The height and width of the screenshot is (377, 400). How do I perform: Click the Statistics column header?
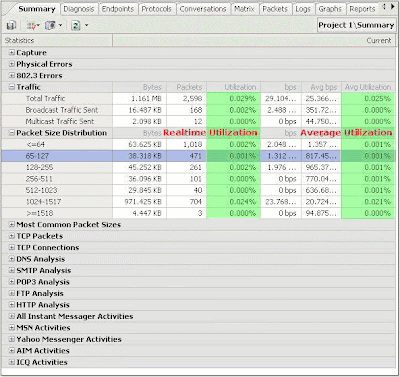tap(57, 41)
